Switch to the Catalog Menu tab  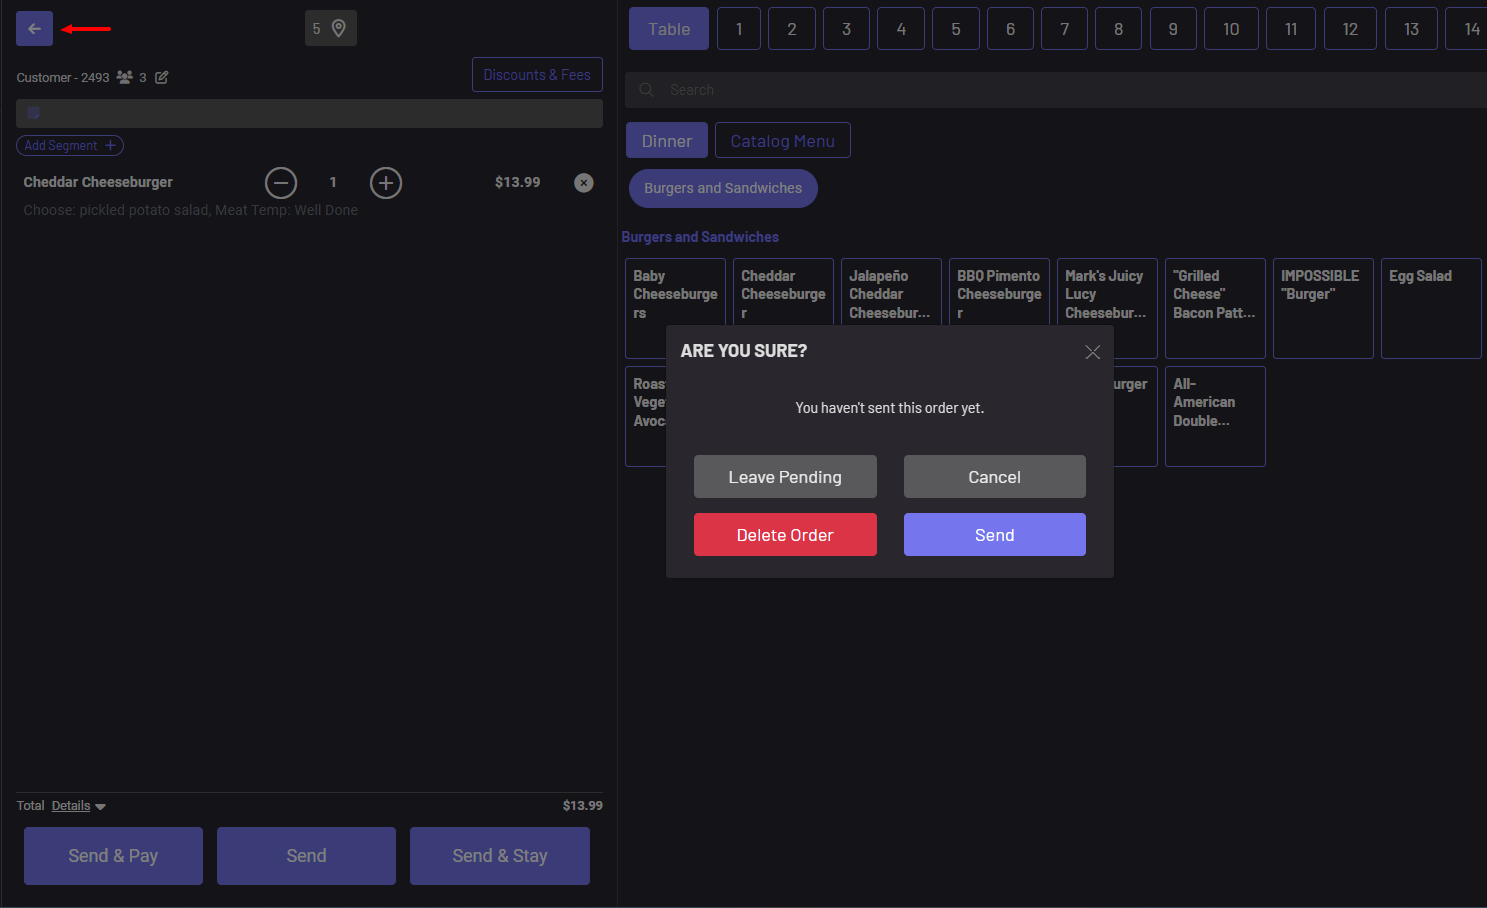tap(782, 141)
